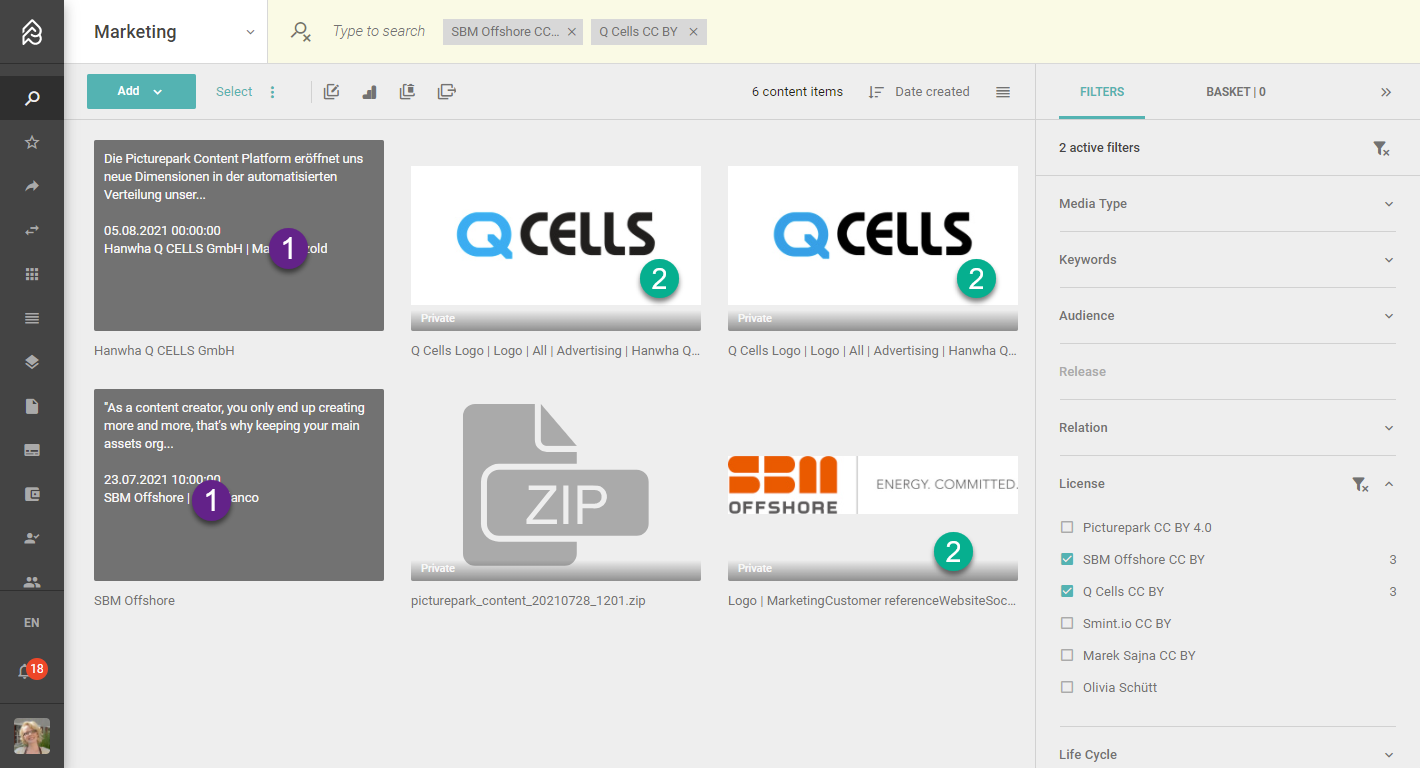1420x768 pixels.
Task: Collapse the filters panel with double chevron
Action: click(1386, 92)
